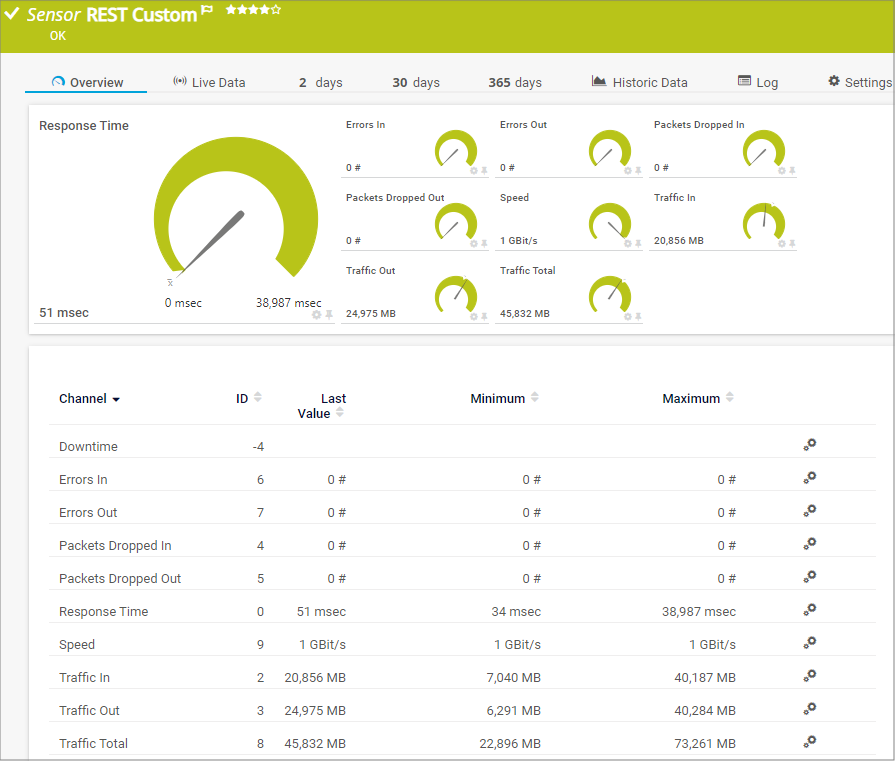Image resolution: width=895 pixels, height=761 pixels.
Task: Set sensor priority using the star rating
Action: click(253, 10)
